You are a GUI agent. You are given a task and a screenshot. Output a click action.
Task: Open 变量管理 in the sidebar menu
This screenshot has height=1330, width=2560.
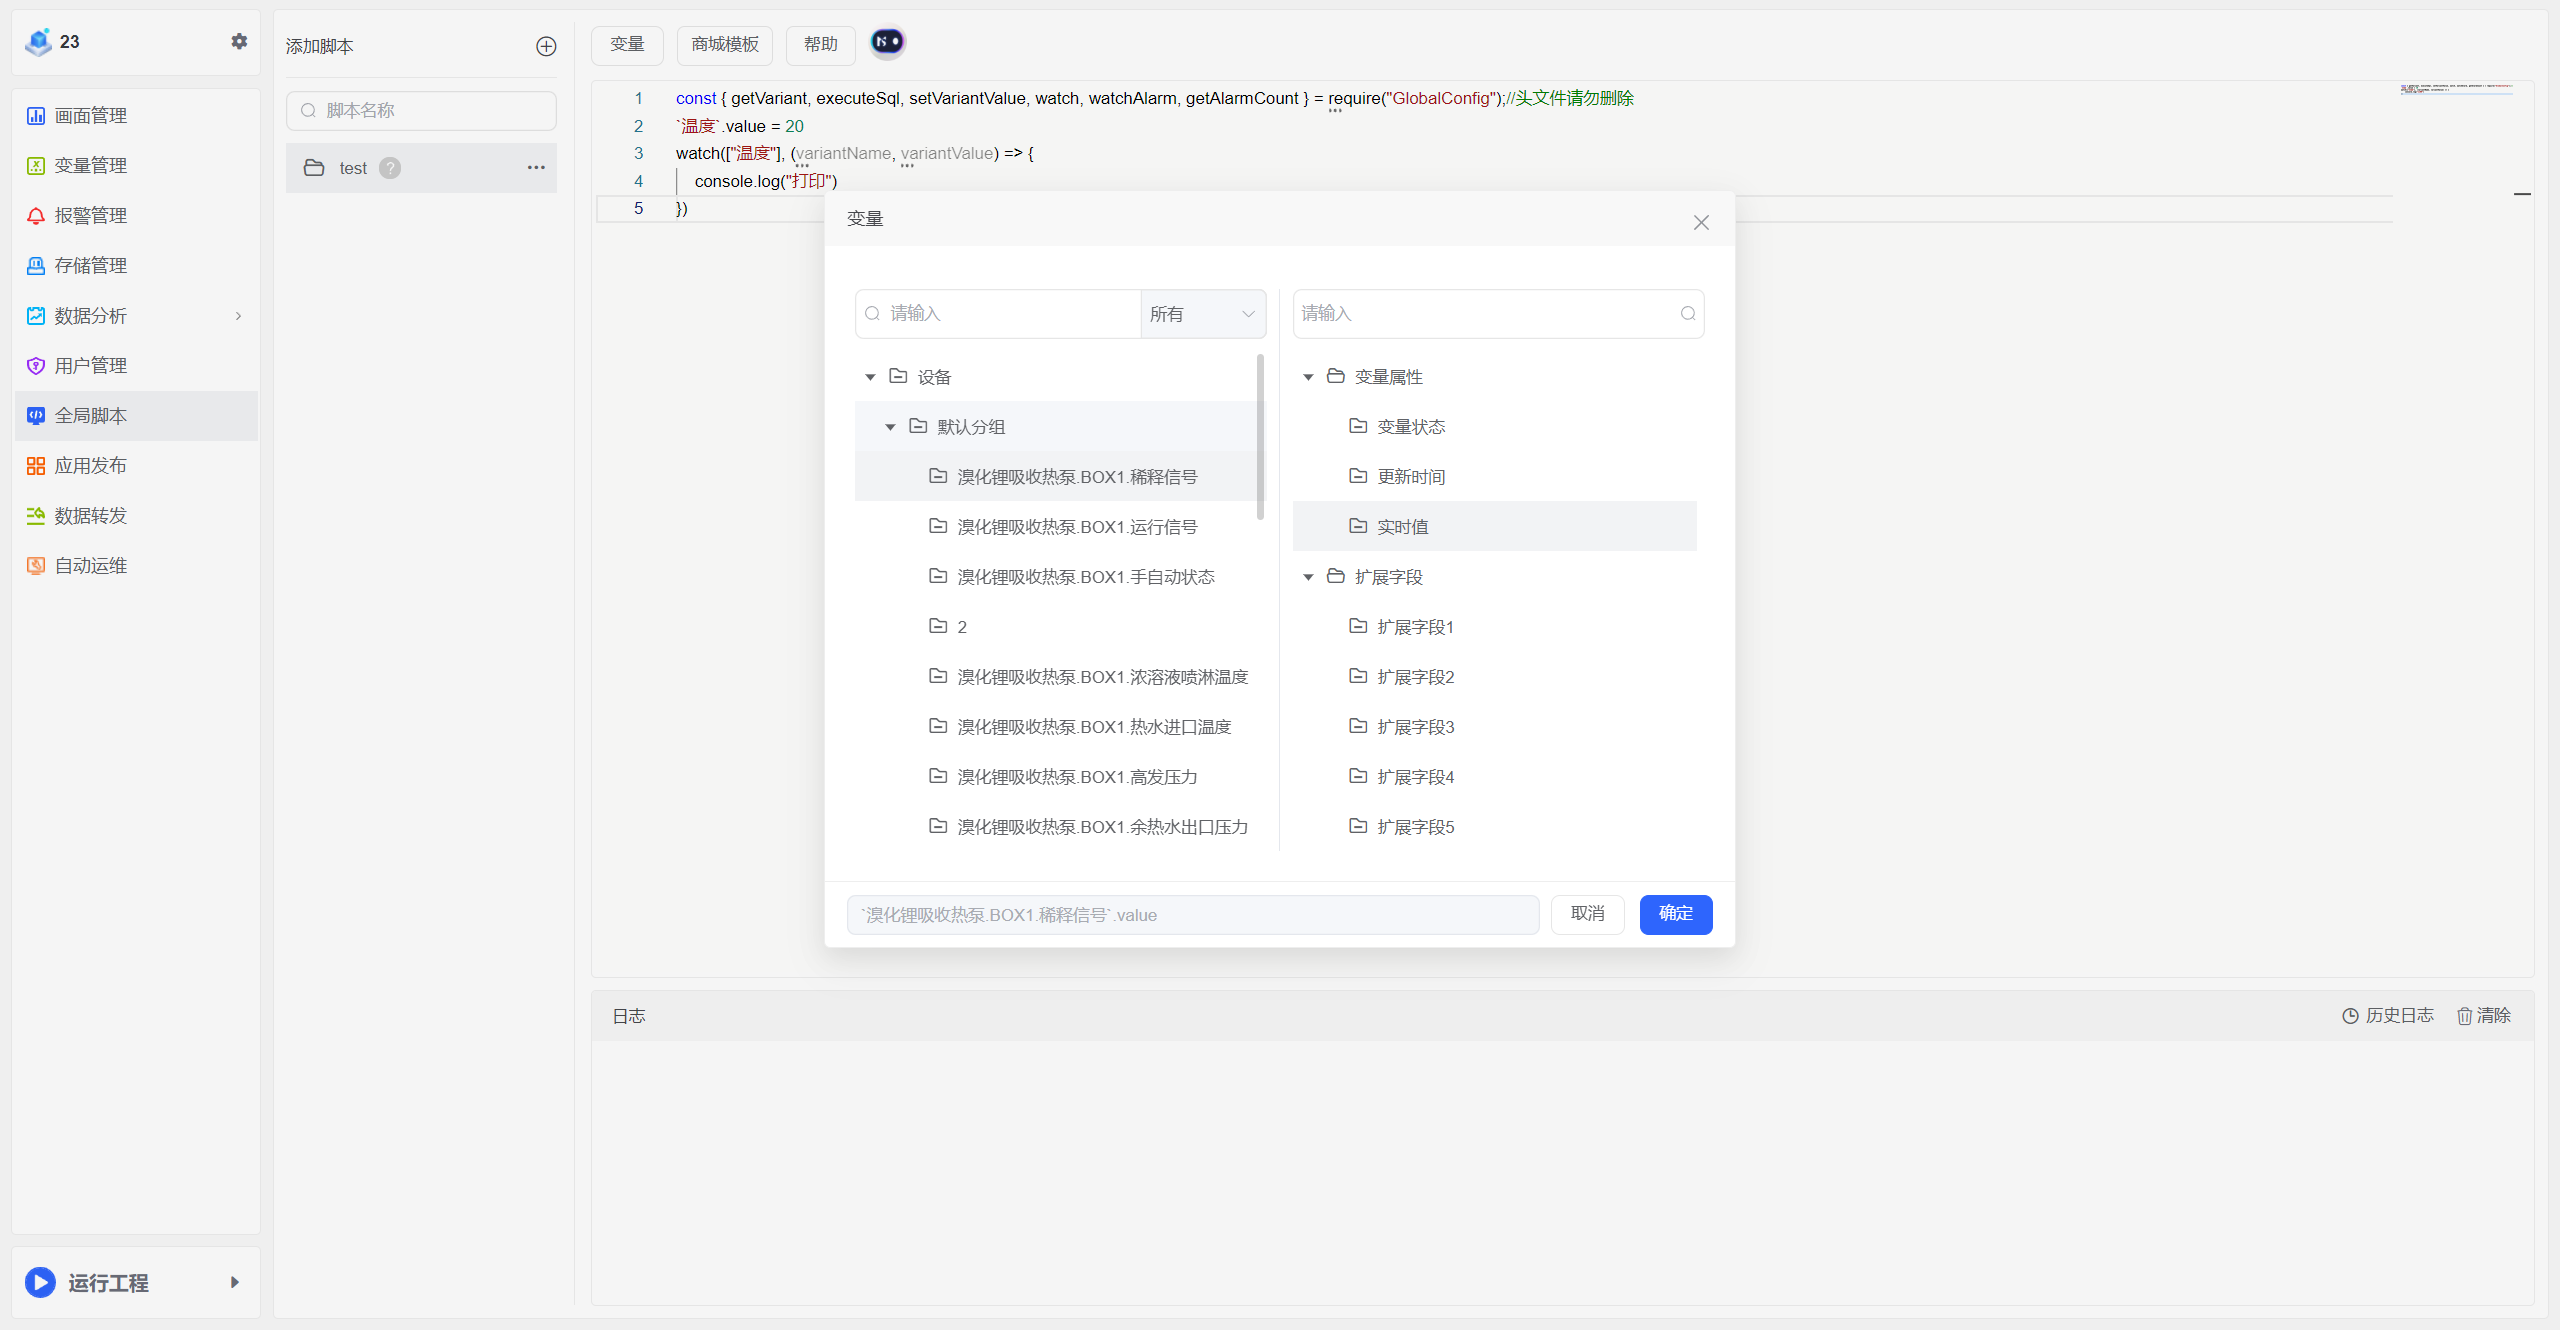click(90, 166)
